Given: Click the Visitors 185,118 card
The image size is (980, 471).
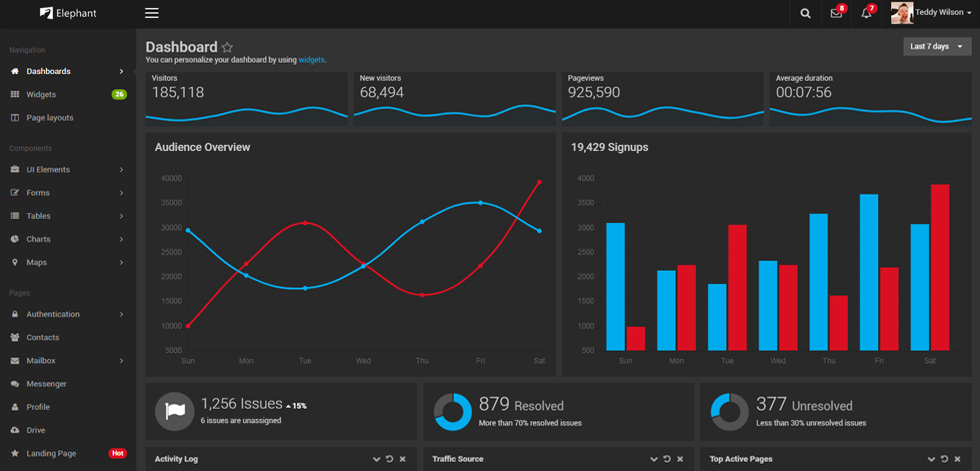Looking at the screenshot, I should coord(246,99).
